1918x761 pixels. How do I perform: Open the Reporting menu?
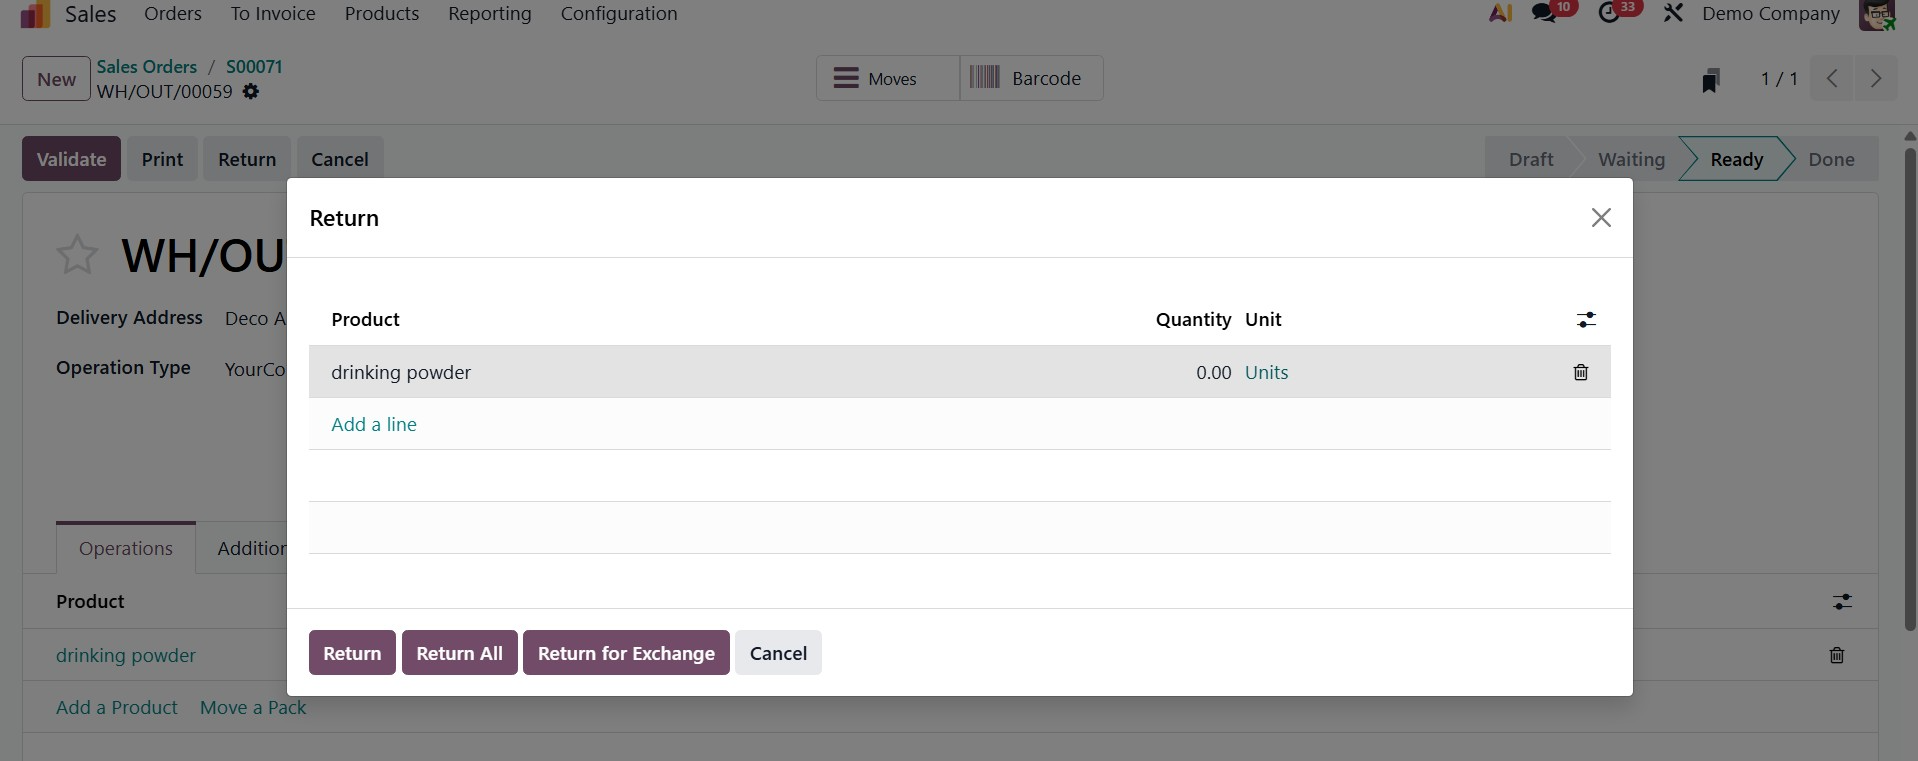point(490,14)
